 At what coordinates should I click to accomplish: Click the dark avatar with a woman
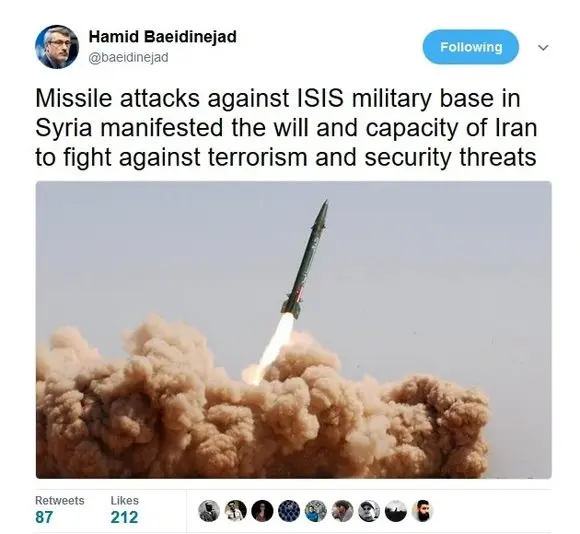tap(262, 511)
